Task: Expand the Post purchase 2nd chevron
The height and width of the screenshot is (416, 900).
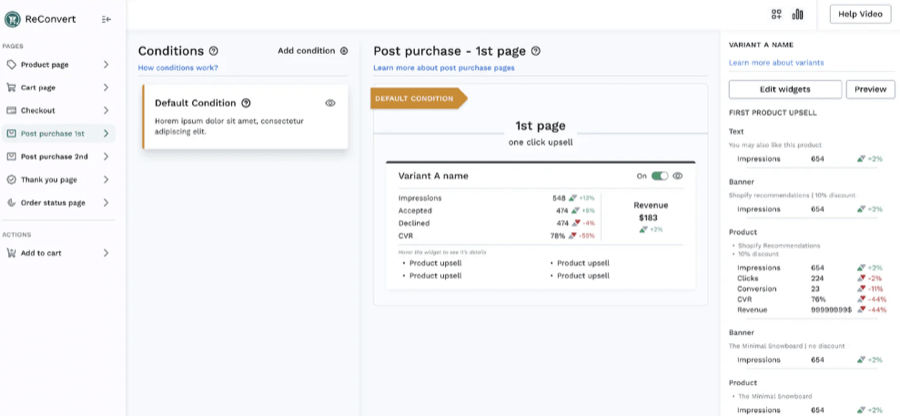Action: click(106, 157)
